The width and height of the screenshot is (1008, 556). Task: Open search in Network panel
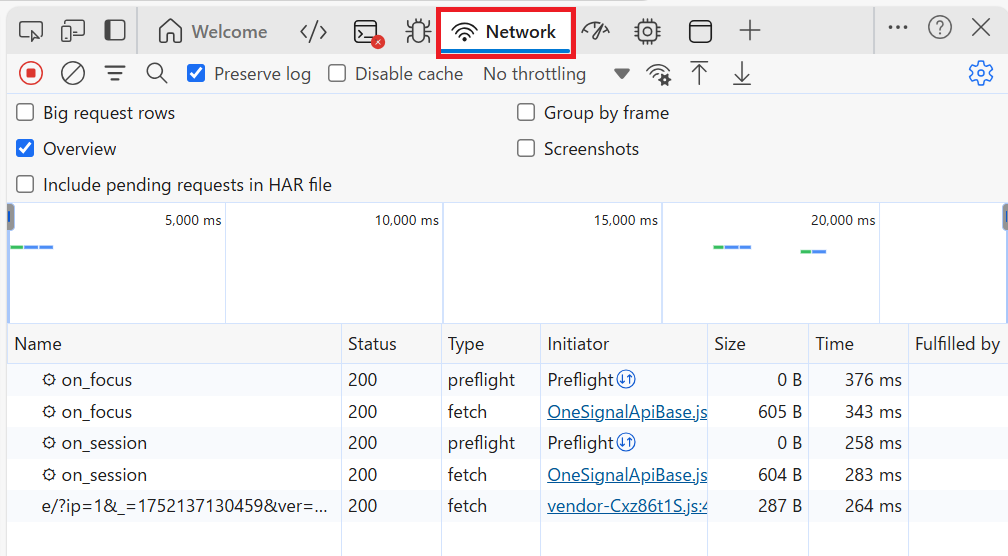(156, 73)
